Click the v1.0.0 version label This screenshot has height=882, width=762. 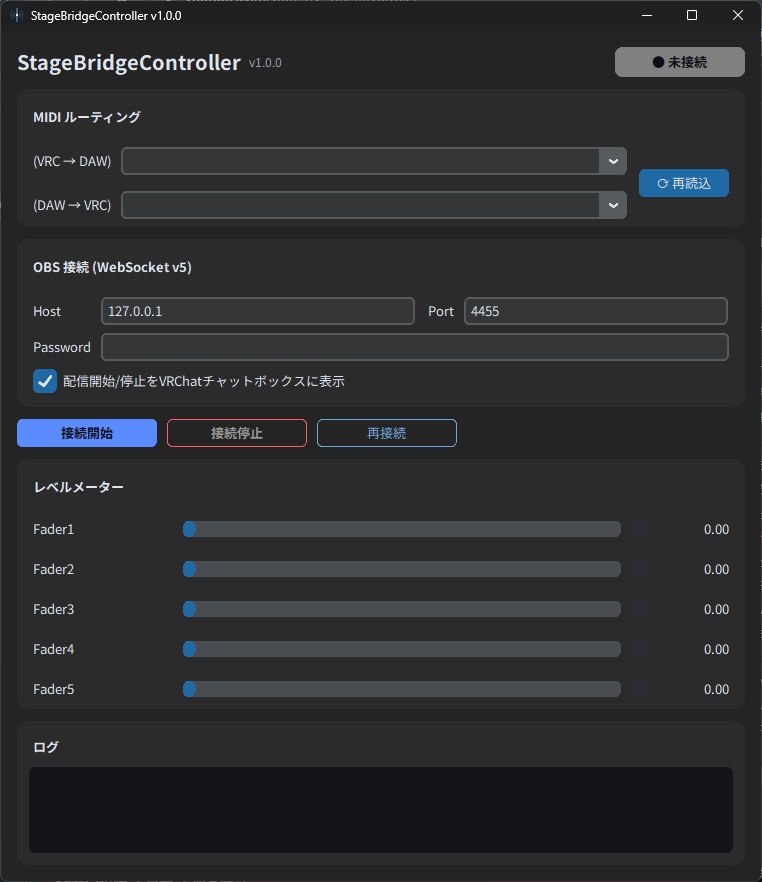pyautogui.click(x=265, y=63)
